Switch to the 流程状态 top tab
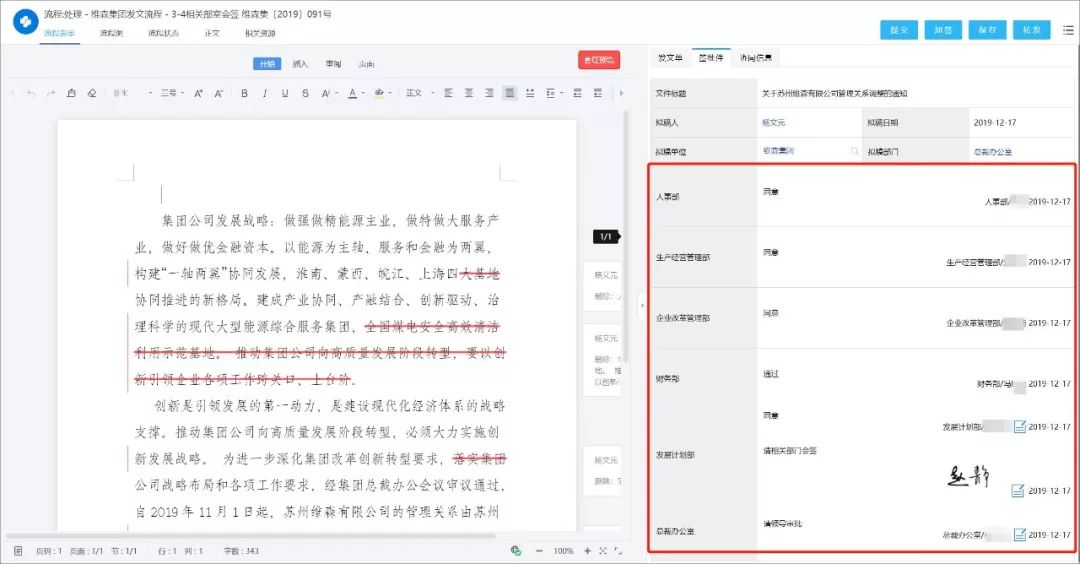Image resolution: width=1080 pixels, height=564 pixels. click(x=163, y=33)
